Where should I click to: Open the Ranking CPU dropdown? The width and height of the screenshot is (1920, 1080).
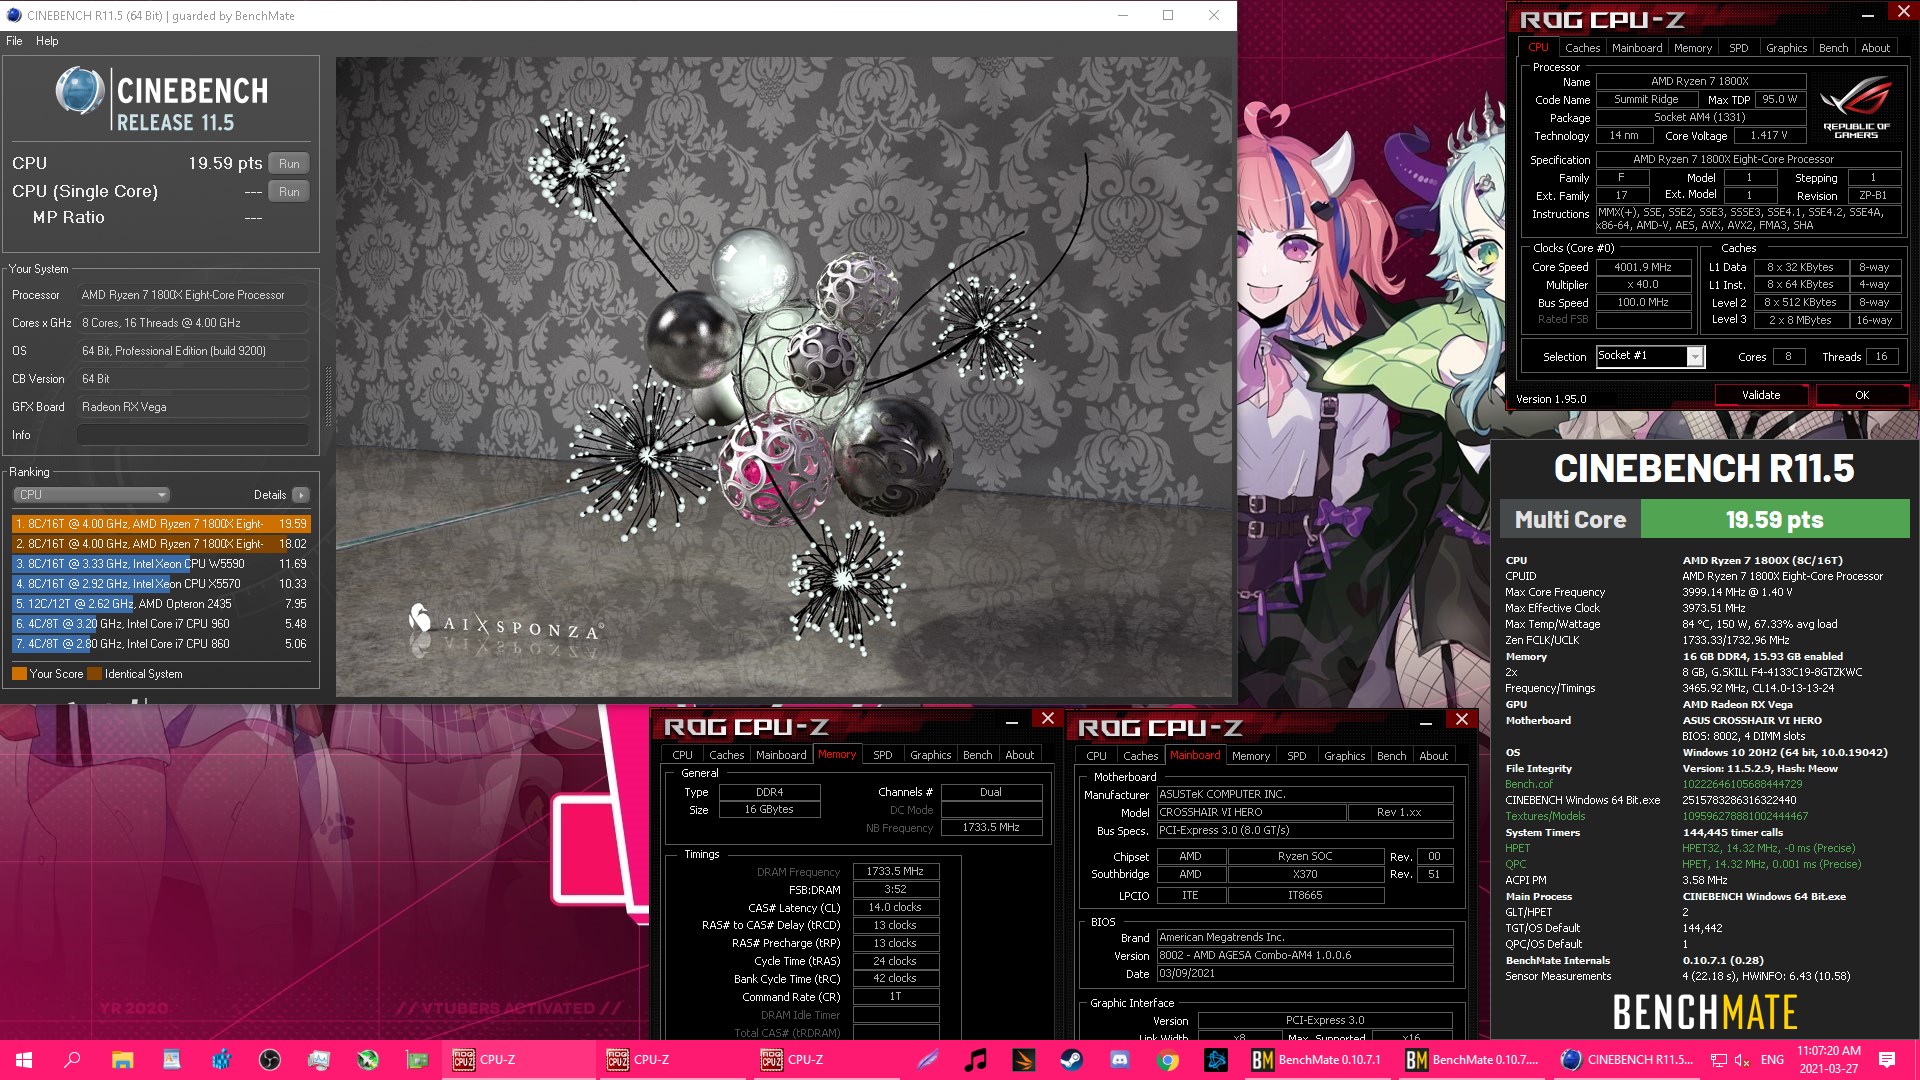[91, 495]
